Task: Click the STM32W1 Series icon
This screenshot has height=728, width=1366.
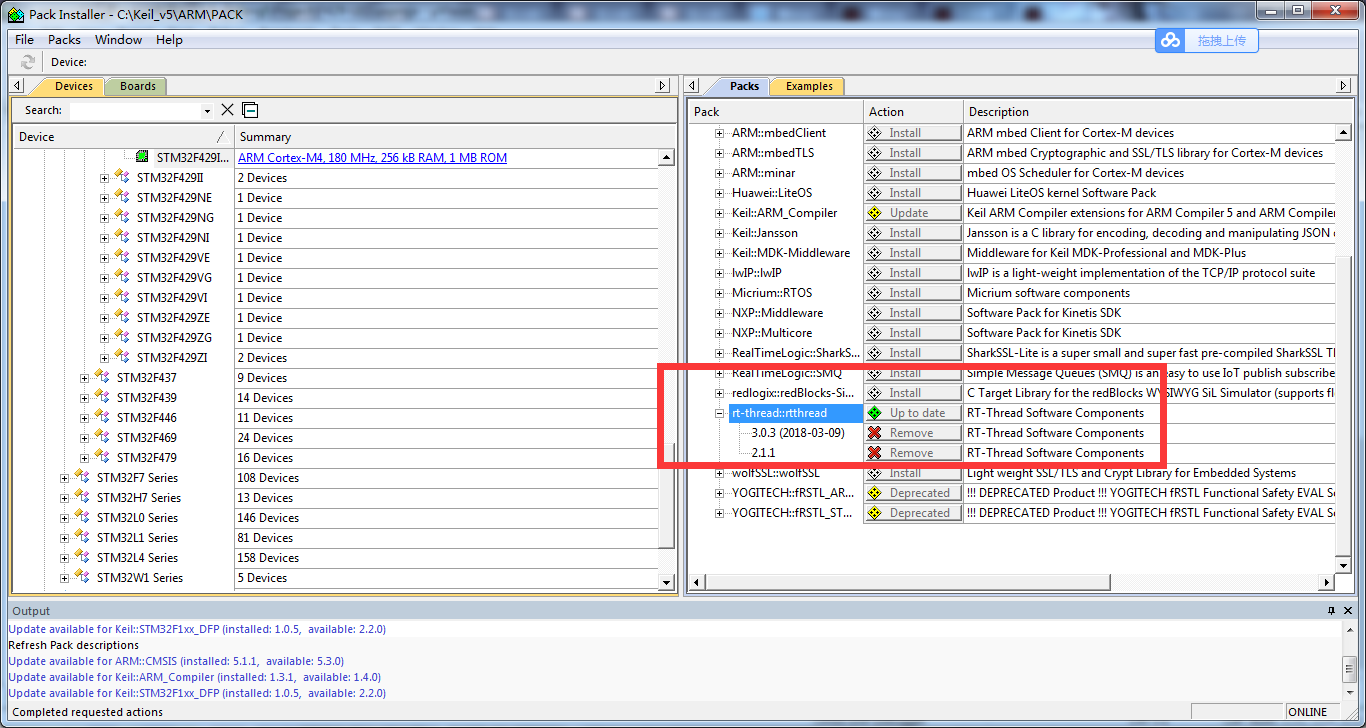Action: point(83,577)
